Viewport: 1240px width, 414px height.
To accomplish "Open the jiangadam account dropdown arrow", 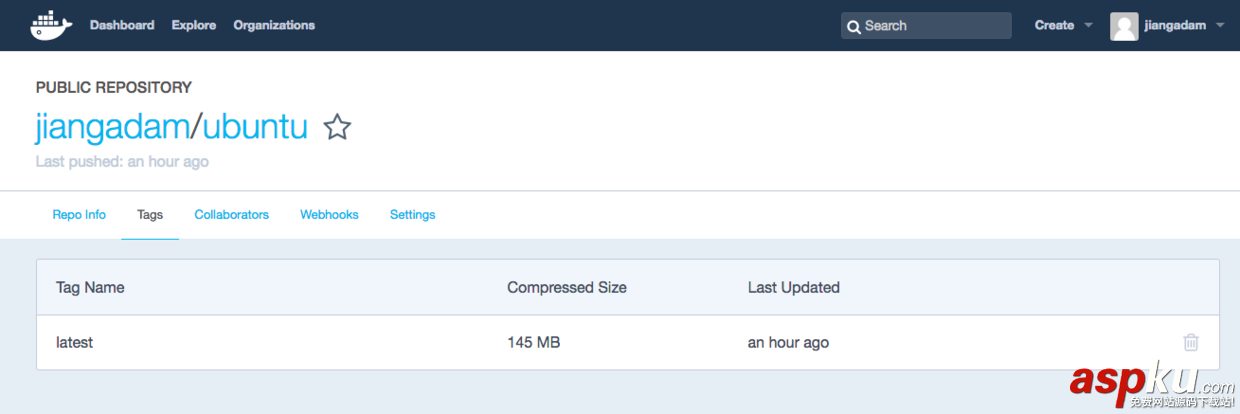I will coord(1220,26).
